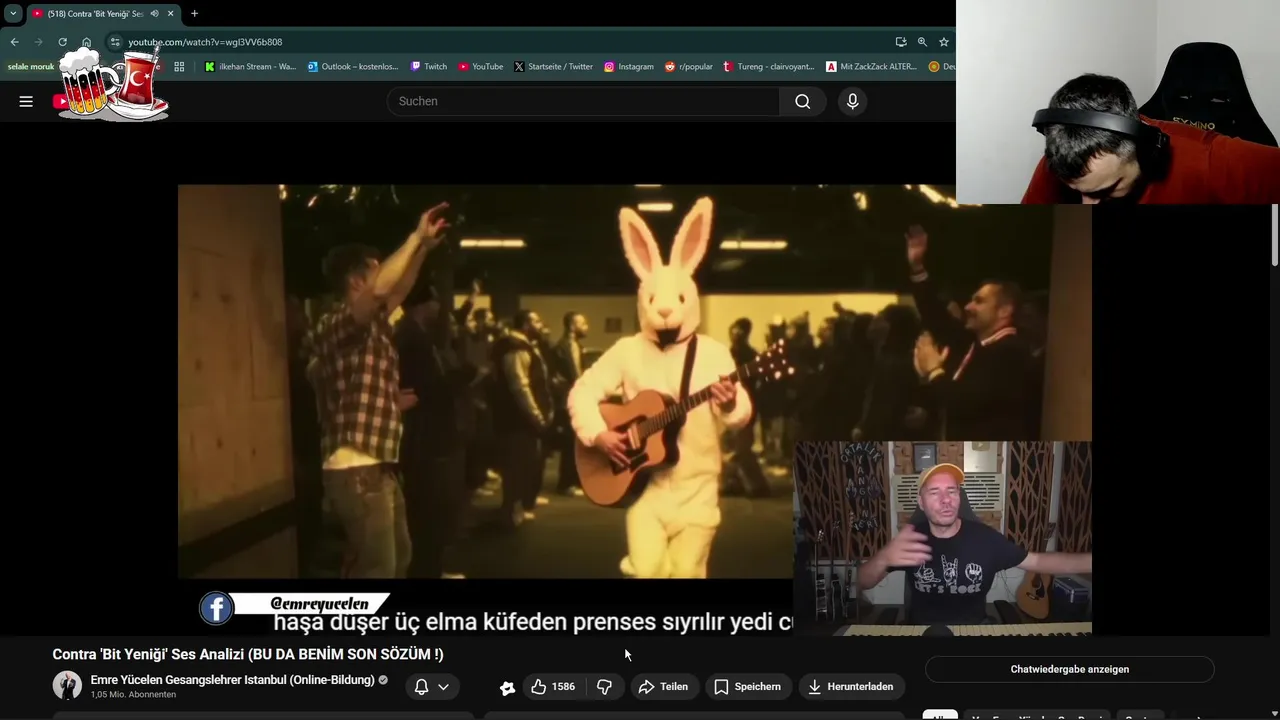1280x720 pixels.
Task: Mute the tab via speaker icon
Action: coord(154,13)
